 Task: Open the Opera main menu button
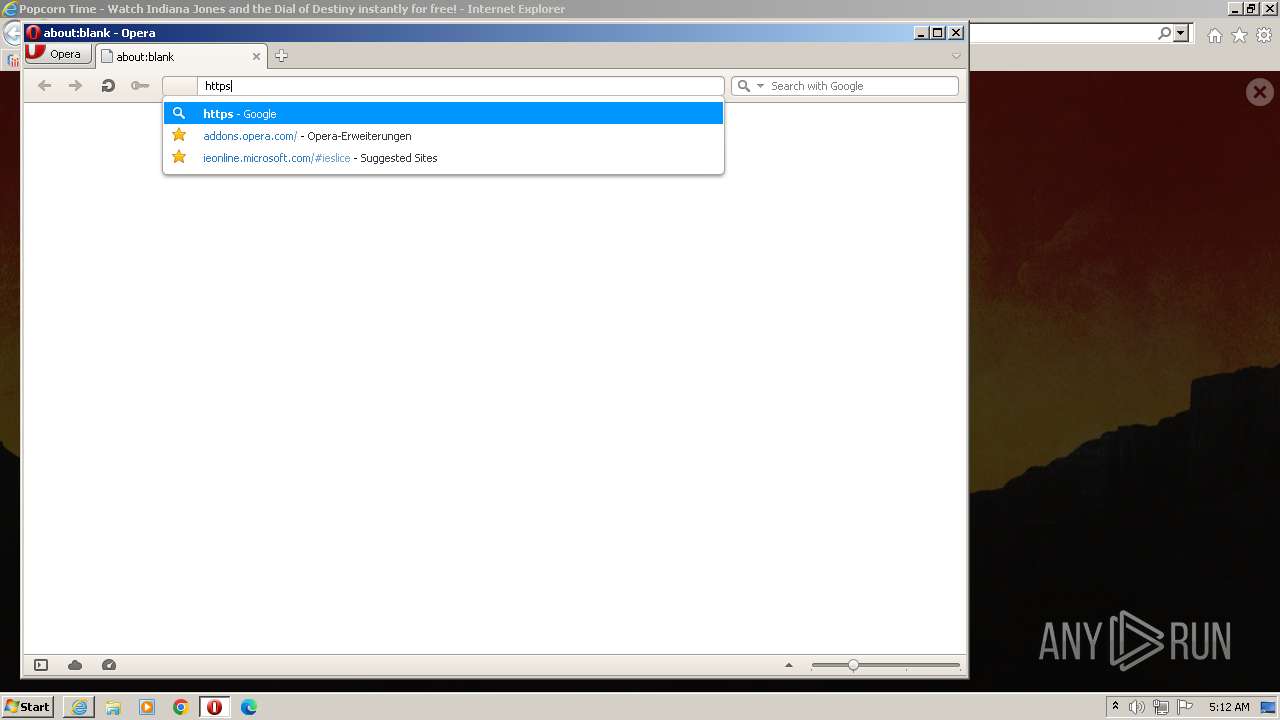(x=59, y=55)
